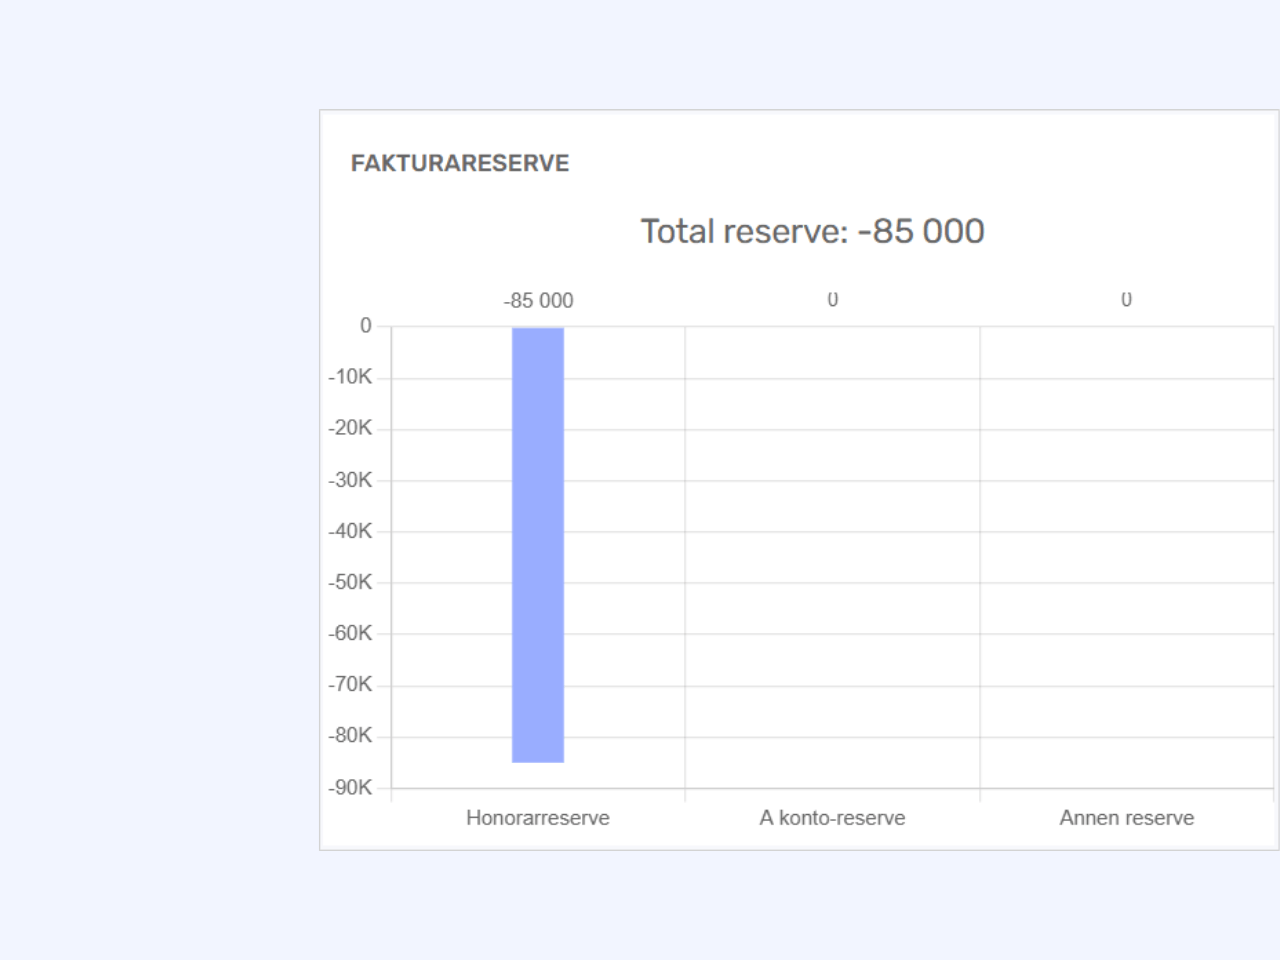Click the FAKTURARESERVE card heading
The width and height of the screenshot is (1280, 960).
click(460, 164)
